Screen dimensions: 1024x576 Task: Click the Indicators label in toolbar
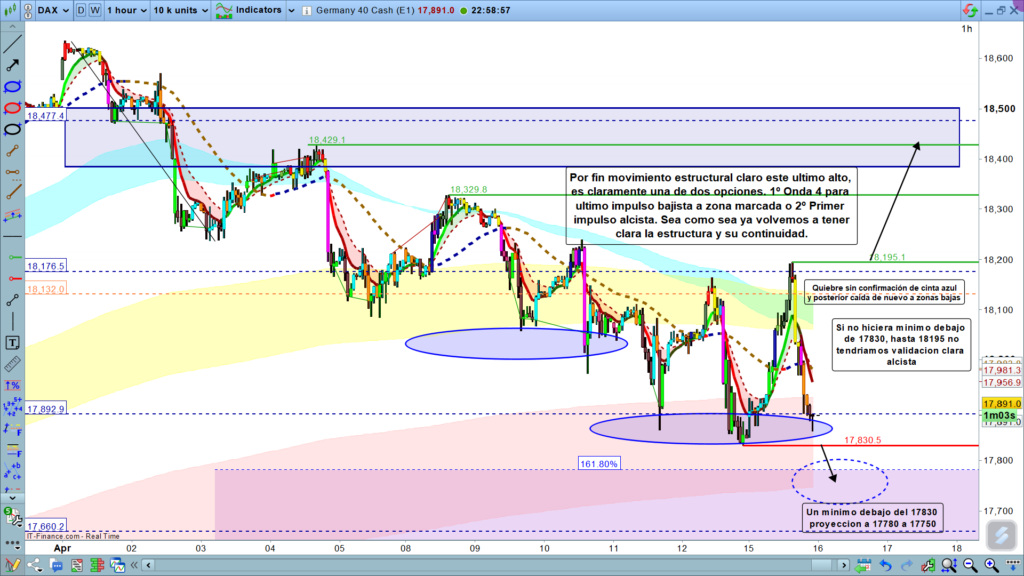pos(257,10)
